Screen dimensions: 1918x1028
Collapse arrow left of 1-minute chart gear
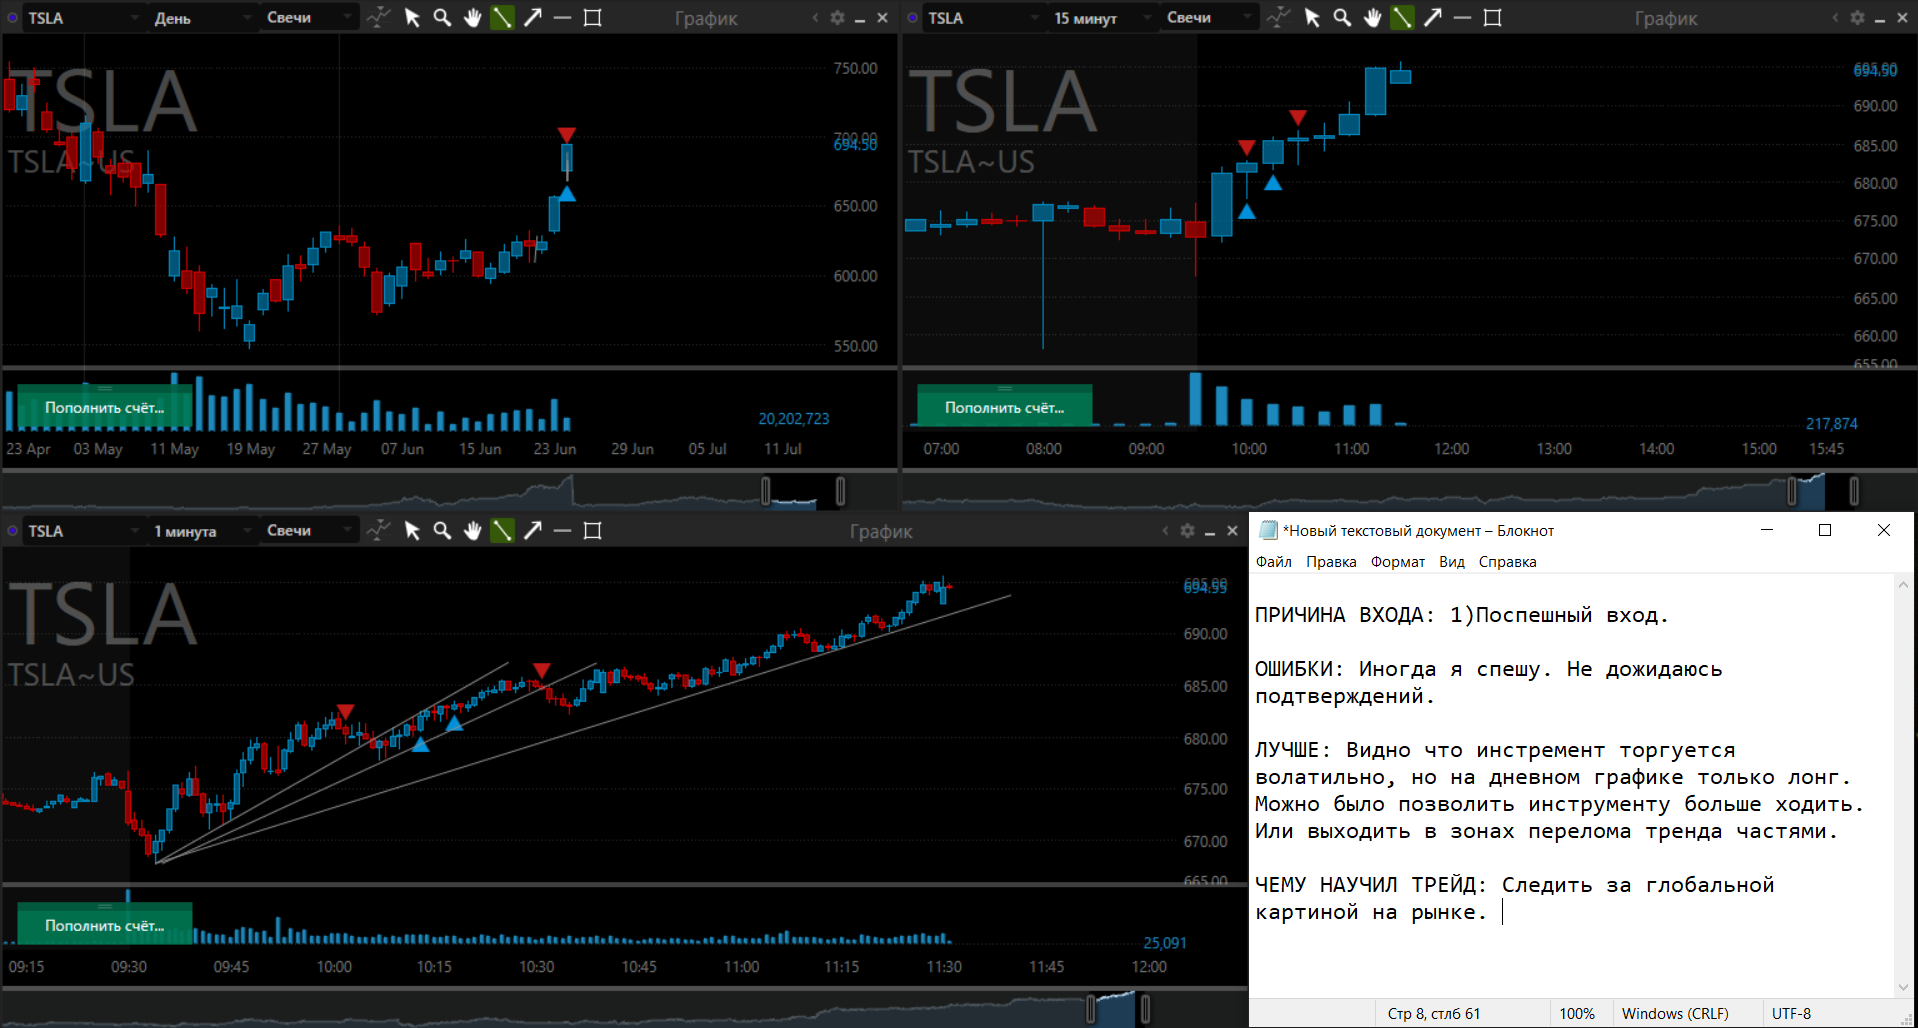pos(1165,530)
